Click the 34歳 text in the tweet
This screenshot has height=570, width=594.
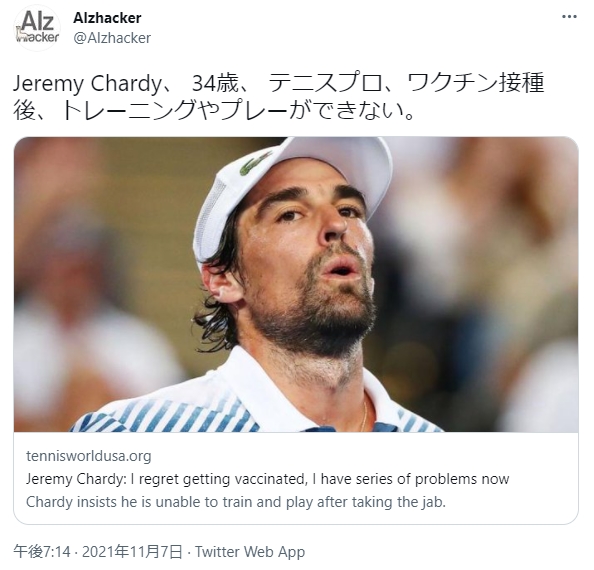pos(215,83)
